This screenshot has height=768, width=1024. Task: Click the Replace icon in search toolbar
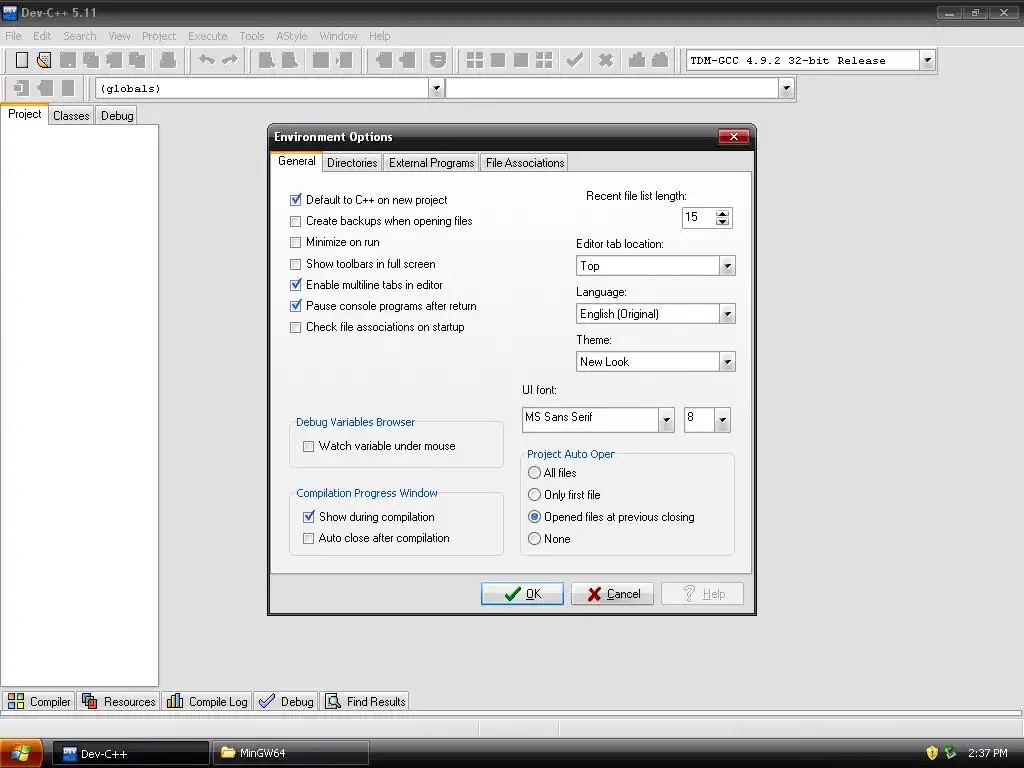point(289,60)
